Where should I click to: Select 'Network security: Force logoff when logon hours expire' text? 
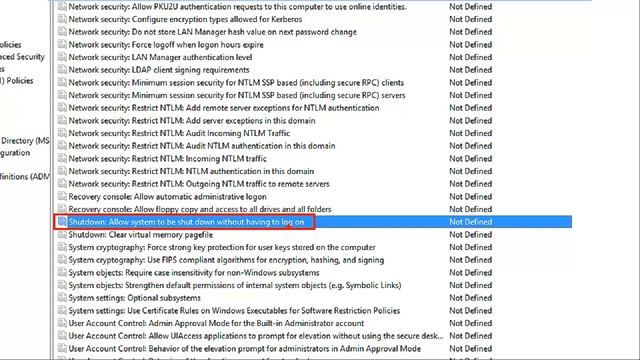coord(166,44)
